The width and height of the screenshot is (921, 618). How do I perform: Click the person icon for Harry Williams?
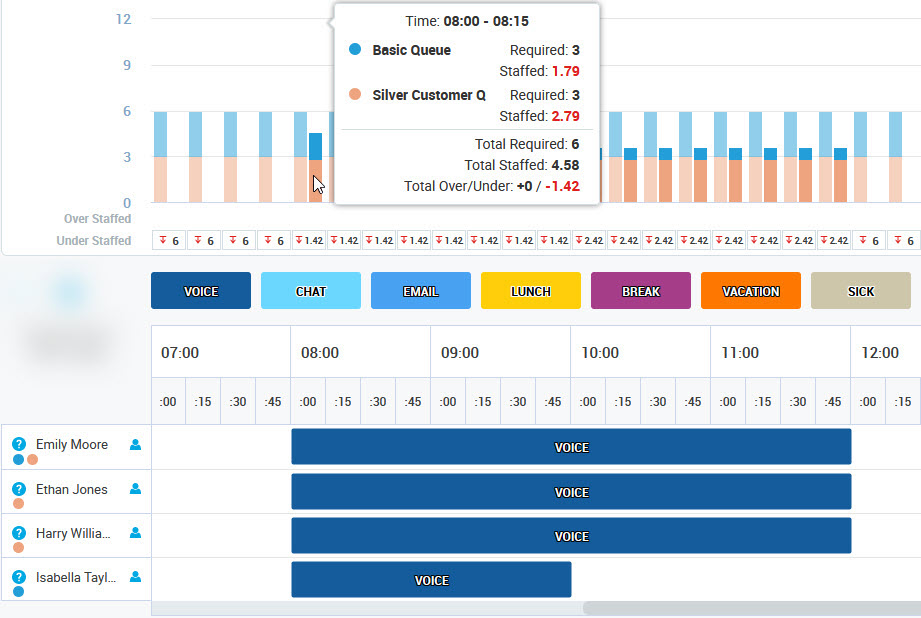point(136,533)
